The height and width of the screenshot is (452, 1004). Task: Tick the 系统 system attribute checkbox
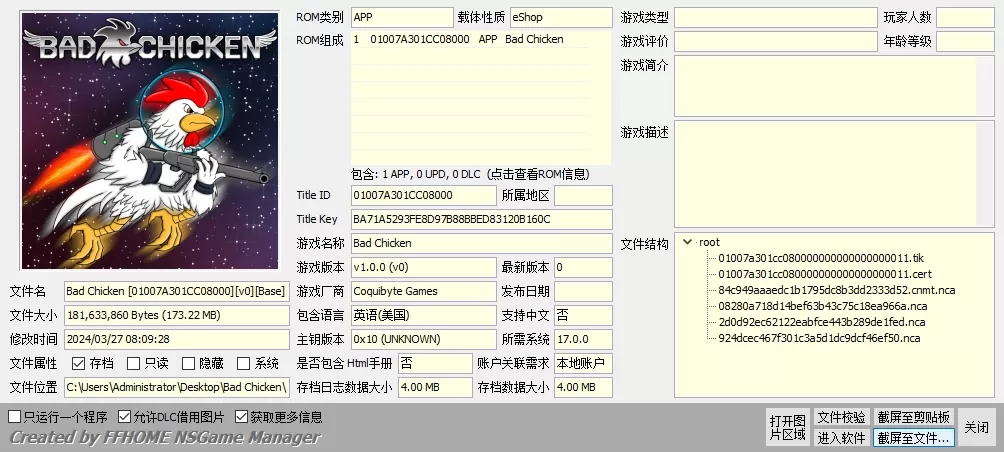click(243, 363)
